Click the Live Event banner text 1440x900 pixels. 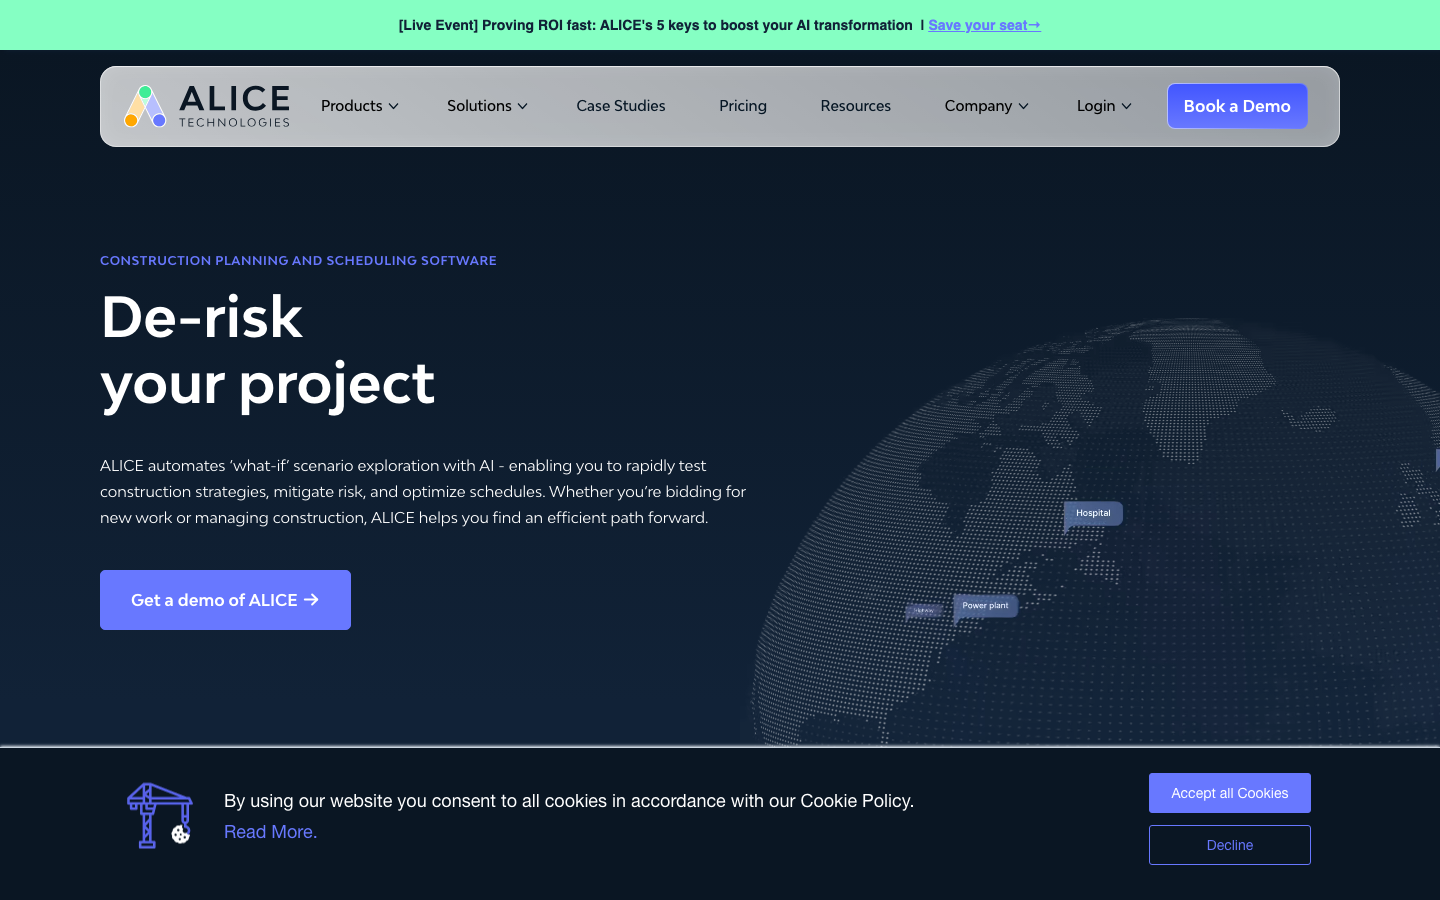coord(655,25)
